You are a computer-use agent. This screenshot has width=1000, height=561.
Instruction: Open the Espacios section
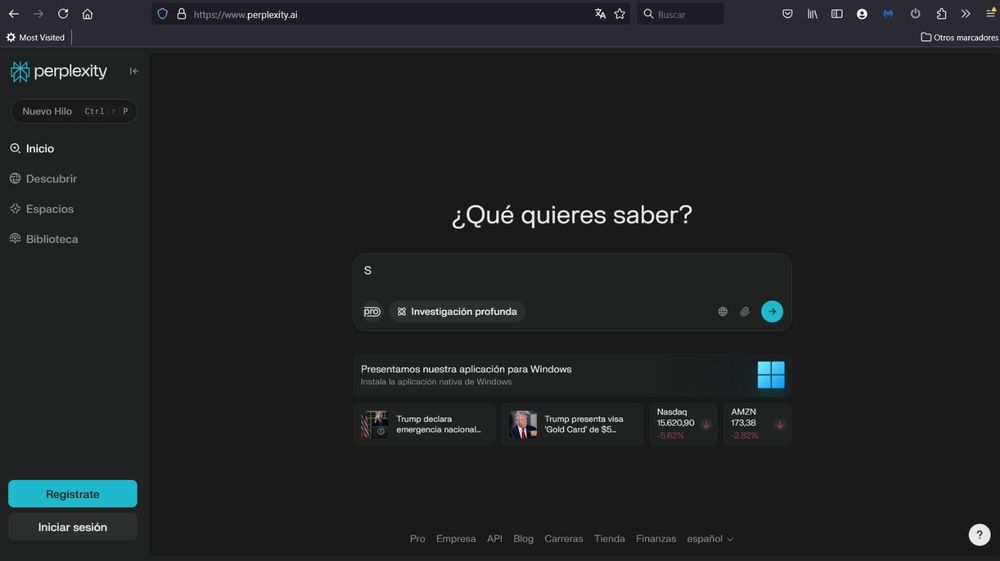pos(41,208)
